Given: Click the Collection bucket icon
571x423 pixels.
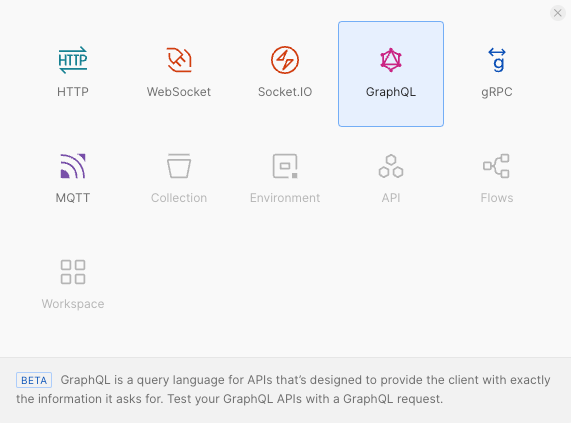Looking at the screenshot, I should 179,166.
